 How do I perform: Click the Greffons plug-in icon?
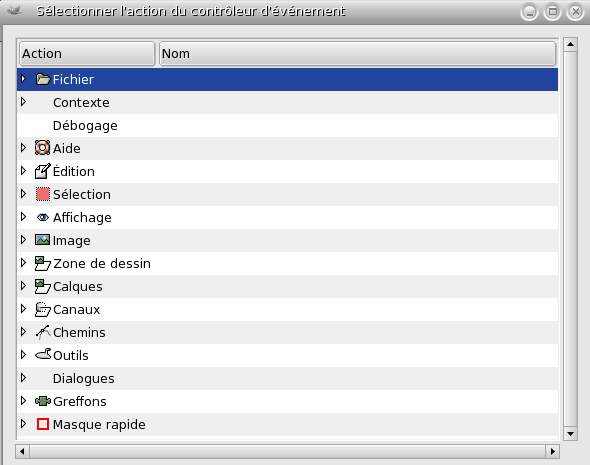point(43,401)
